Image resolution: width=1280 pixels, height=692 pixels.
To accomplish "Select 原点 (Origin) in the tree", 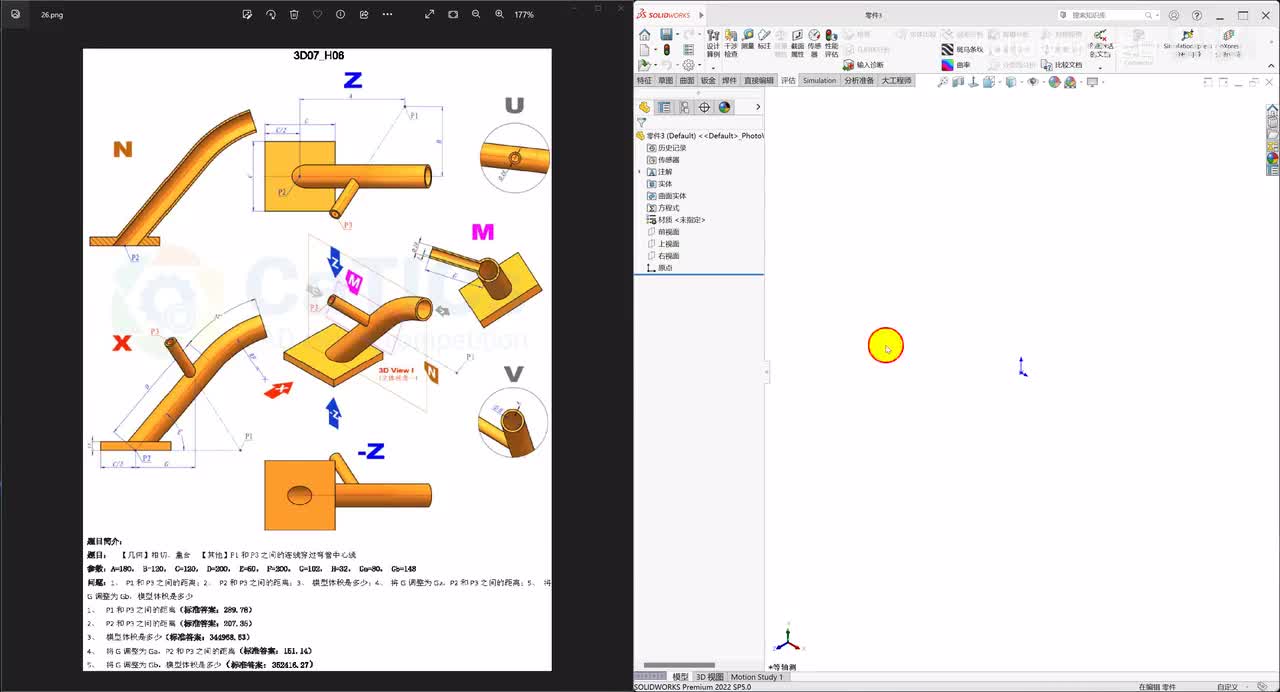I will tap(660, 268).
